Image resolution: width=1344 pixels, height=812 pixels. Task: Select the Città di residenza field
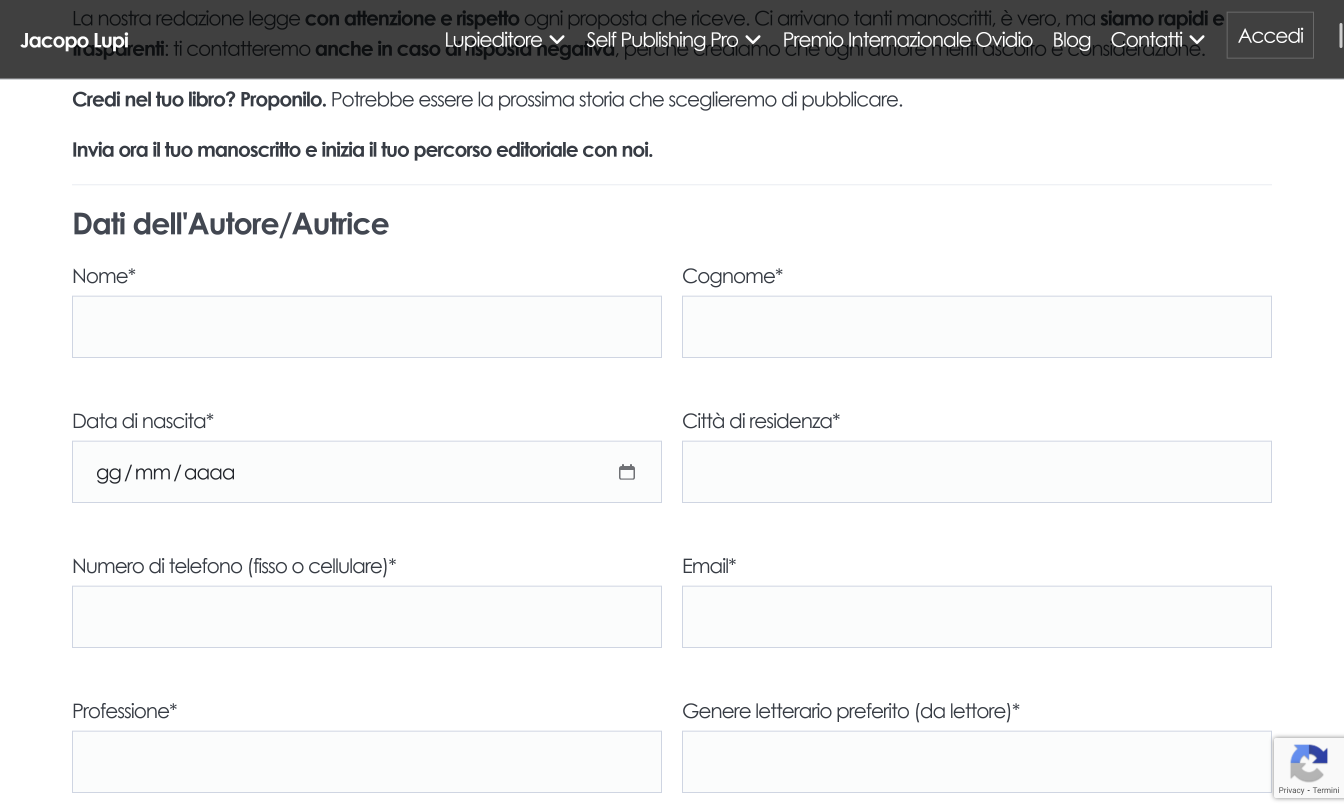(x=976, y=472)
